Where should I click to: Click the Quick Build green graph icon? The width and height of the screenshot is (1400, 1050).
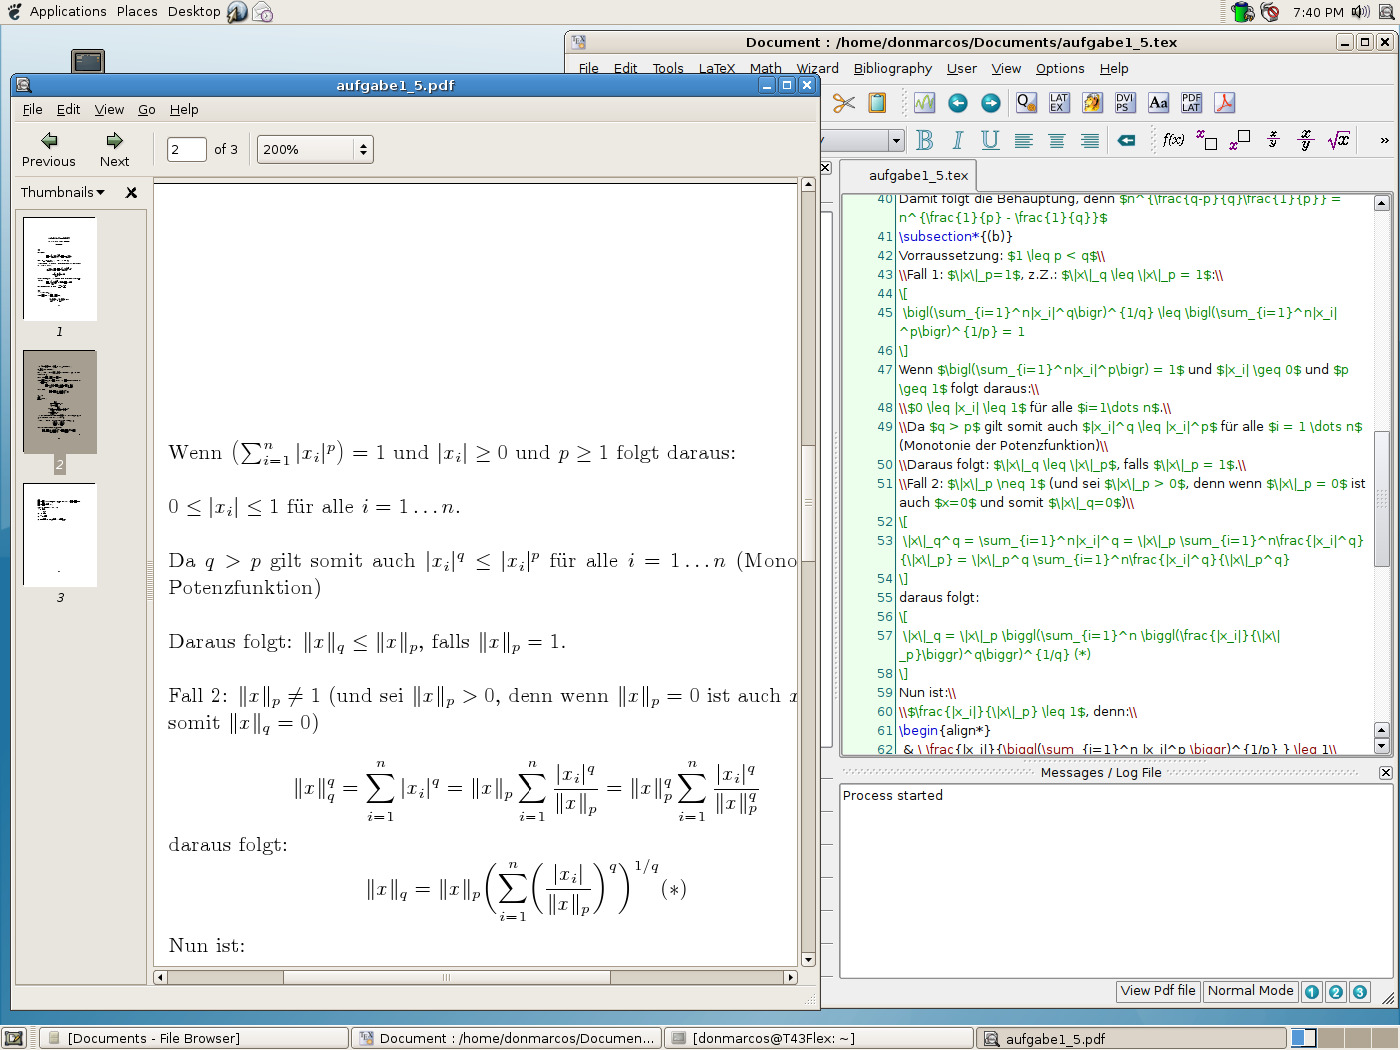click(x=924, y=103)
